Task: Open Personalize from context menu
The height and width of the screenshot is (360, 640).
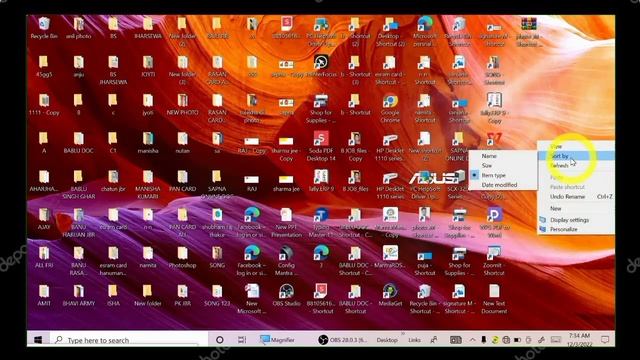Action: [576, 229]
